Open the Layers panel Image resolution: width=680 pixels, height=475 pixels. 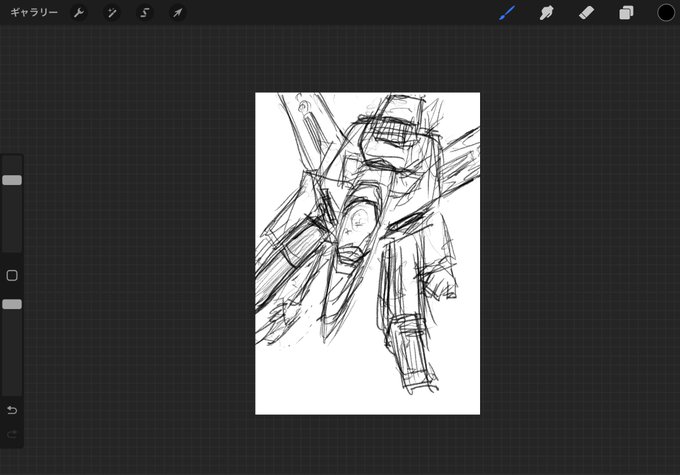click(x=626, y=13)
